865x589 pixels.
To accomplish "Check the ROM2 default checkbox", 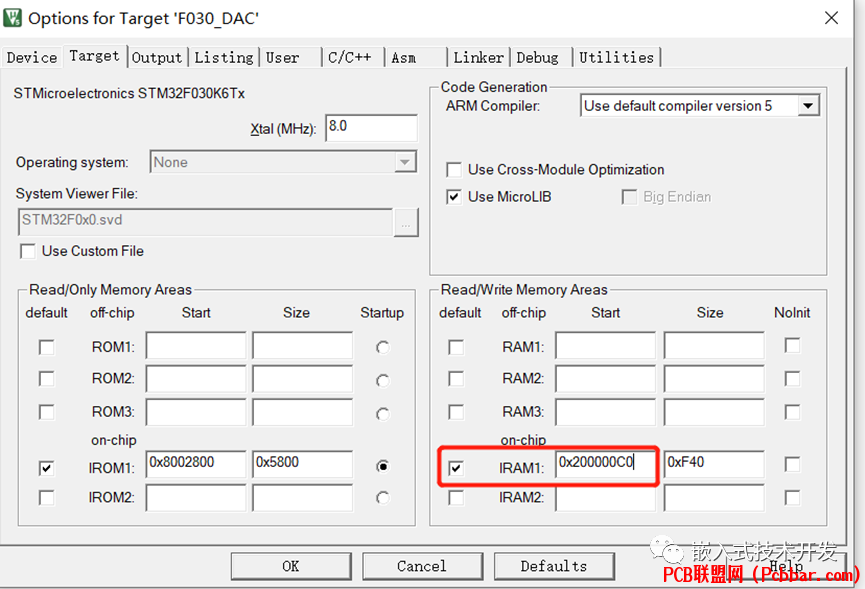I will pos(46,379).
